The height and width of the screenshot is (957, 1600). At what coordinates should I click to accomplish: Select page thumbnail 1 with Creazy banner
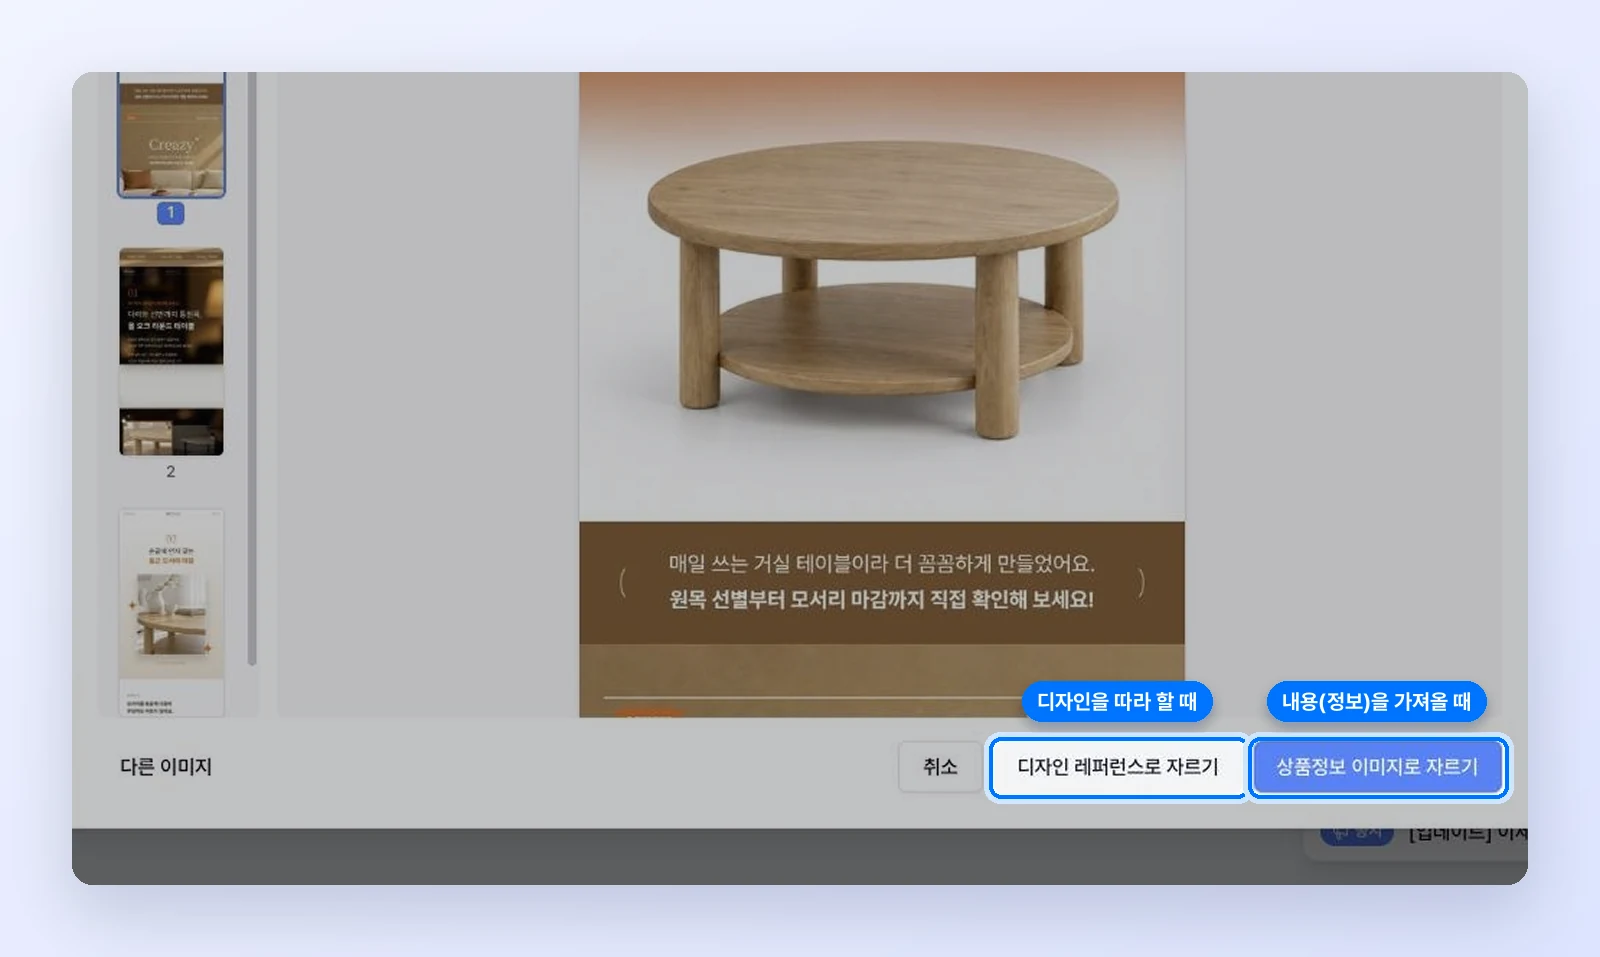coord(171,134)
